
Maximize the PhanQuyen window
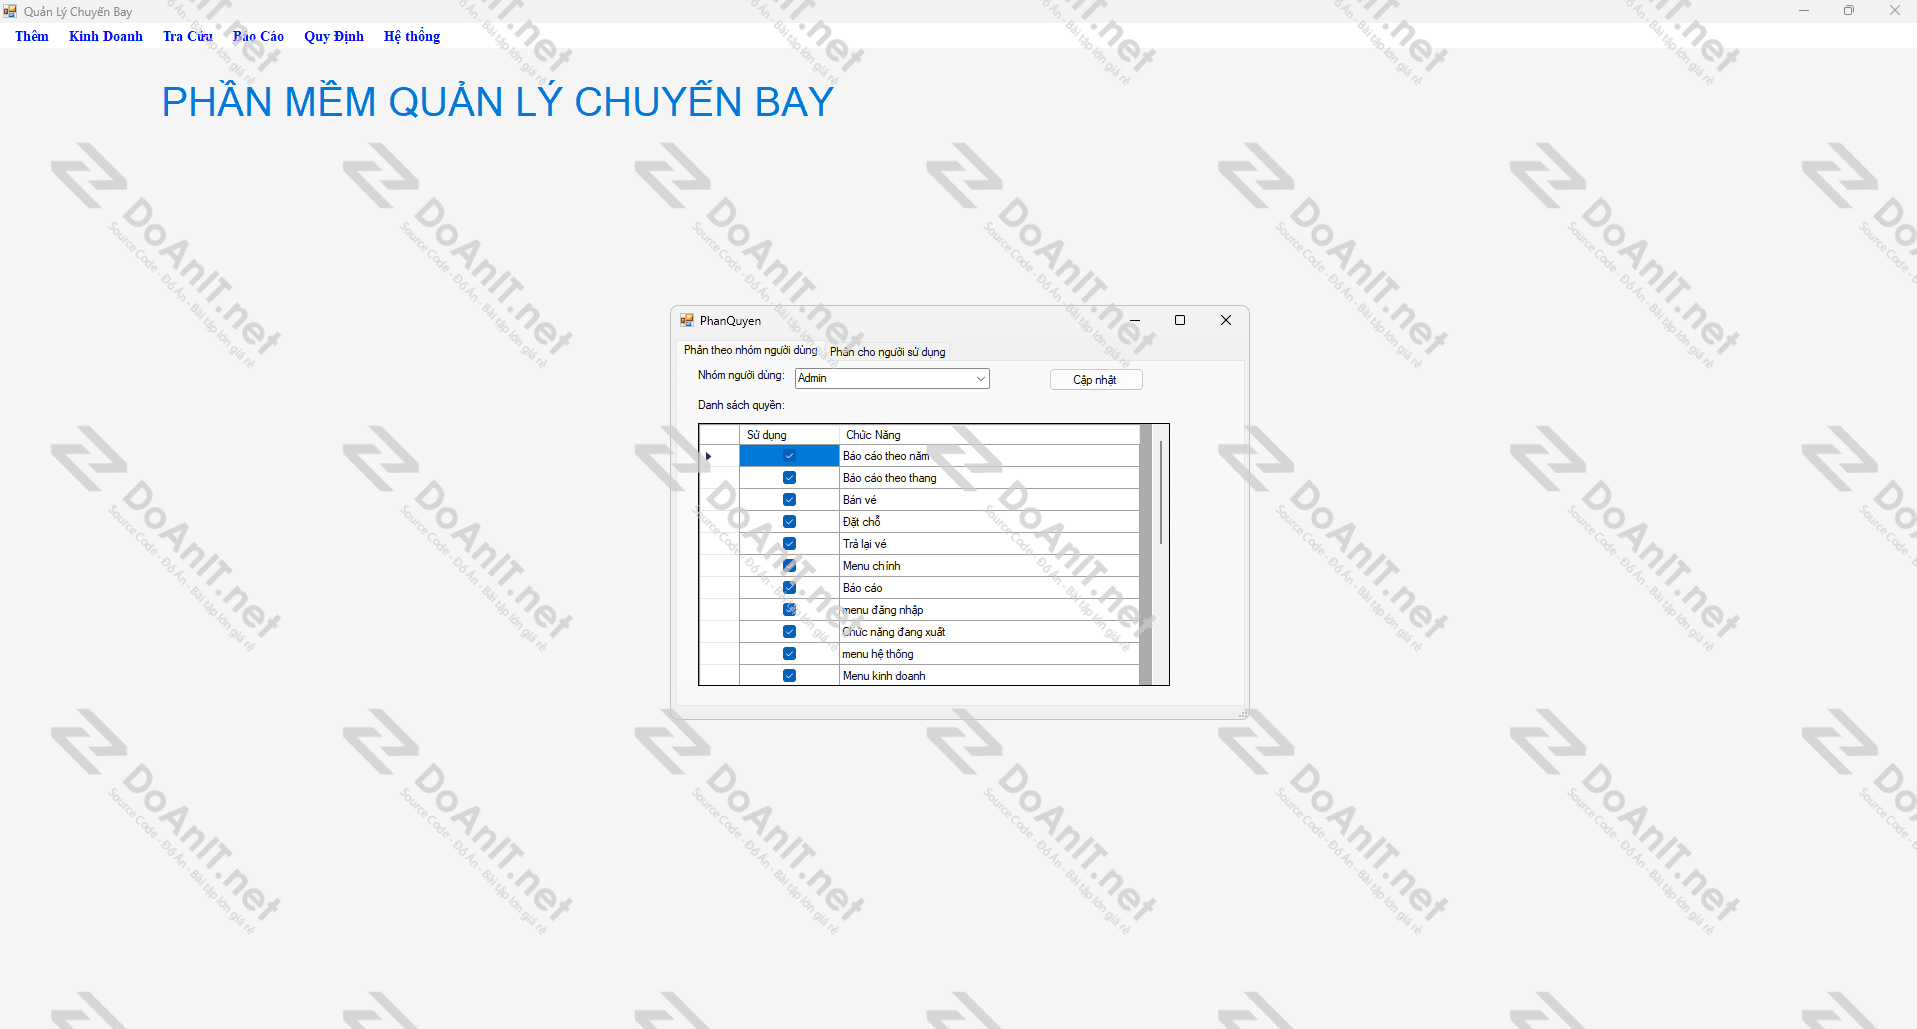click(x=1180, y=320)
